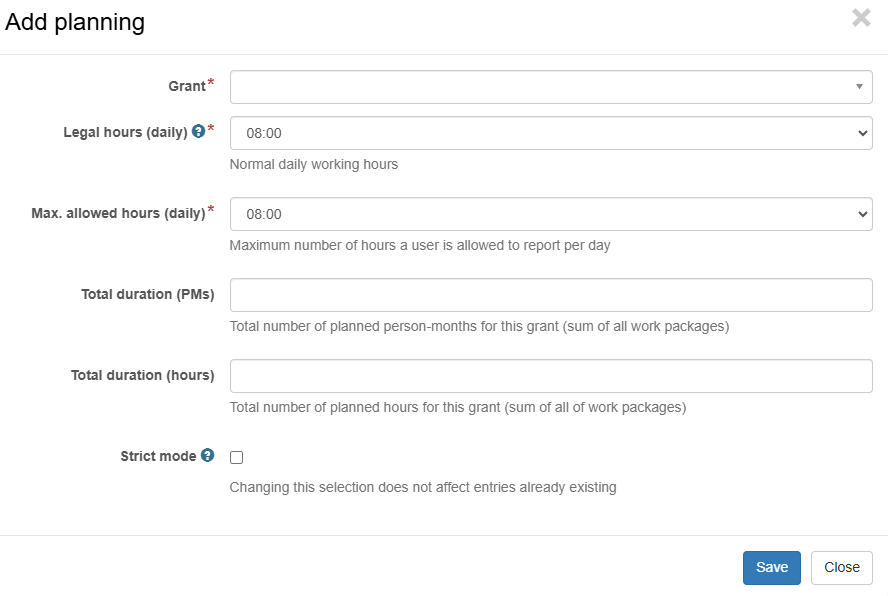Enable the Strict mode checkbox
888x596 pixels.
(237, 457)
